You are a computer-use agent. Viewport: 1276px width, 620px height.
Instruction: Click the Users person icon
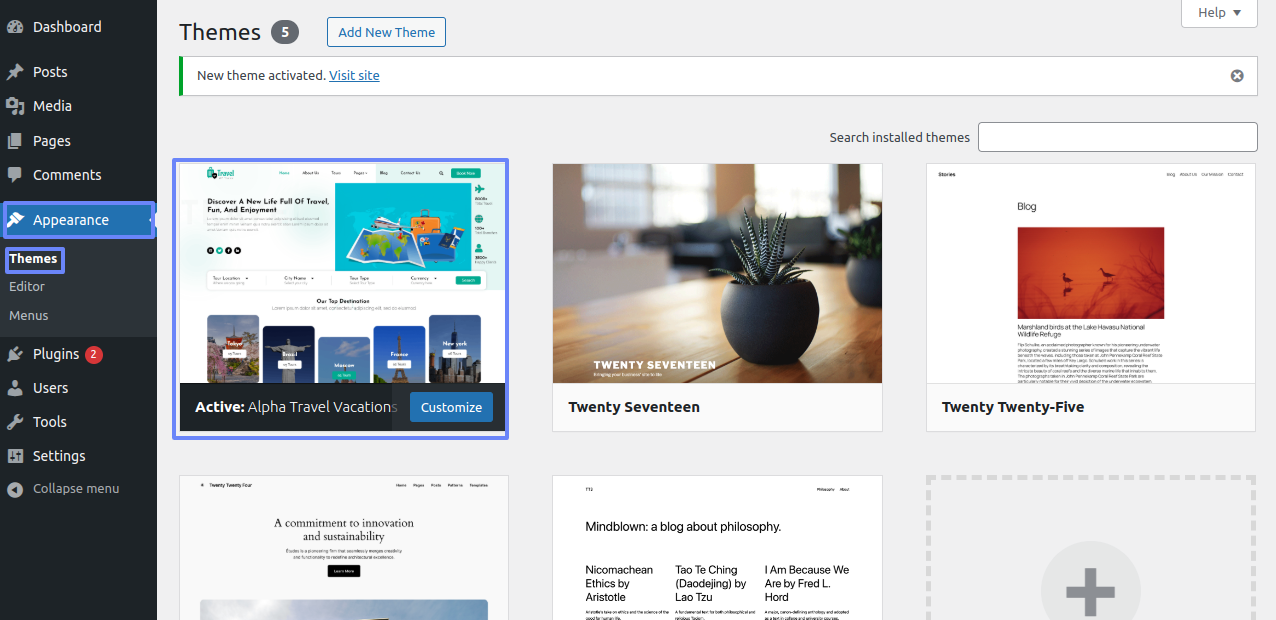tap(15, 388)
